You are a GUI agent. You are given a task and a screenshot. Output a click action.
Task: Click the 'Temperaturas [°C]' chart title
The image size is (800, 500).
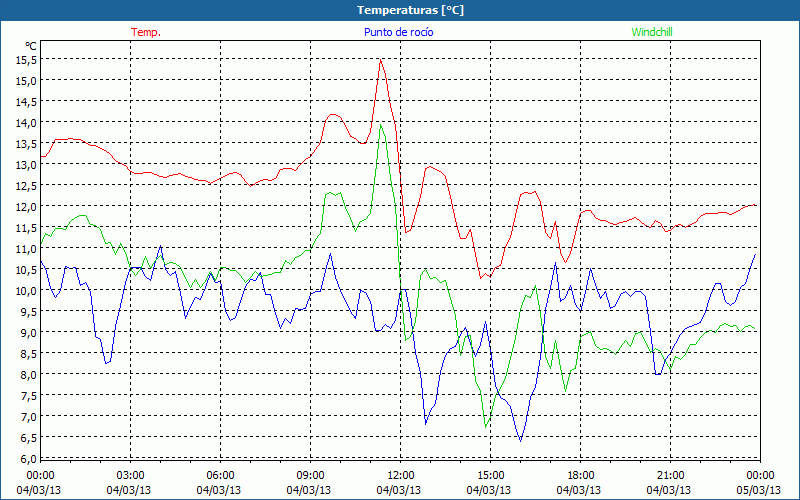click(x=410, y=10)
